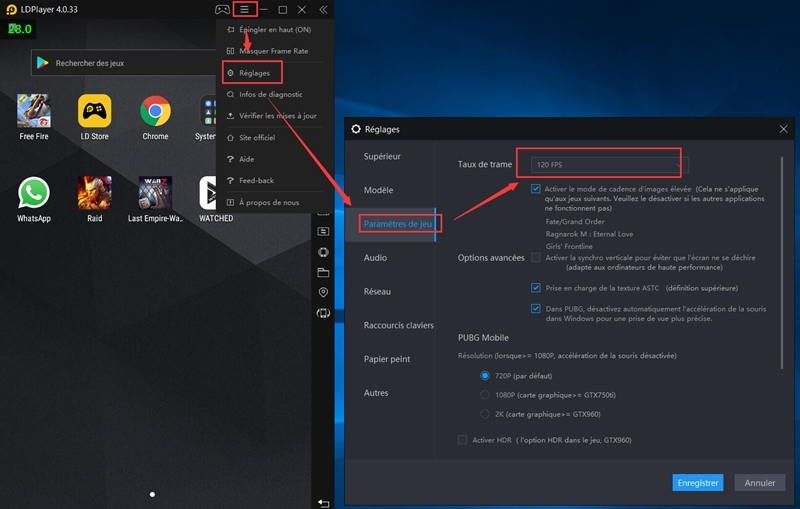Open Last Empire-War Z game
Screen dimensions: 800x509
tap(155, 199)
